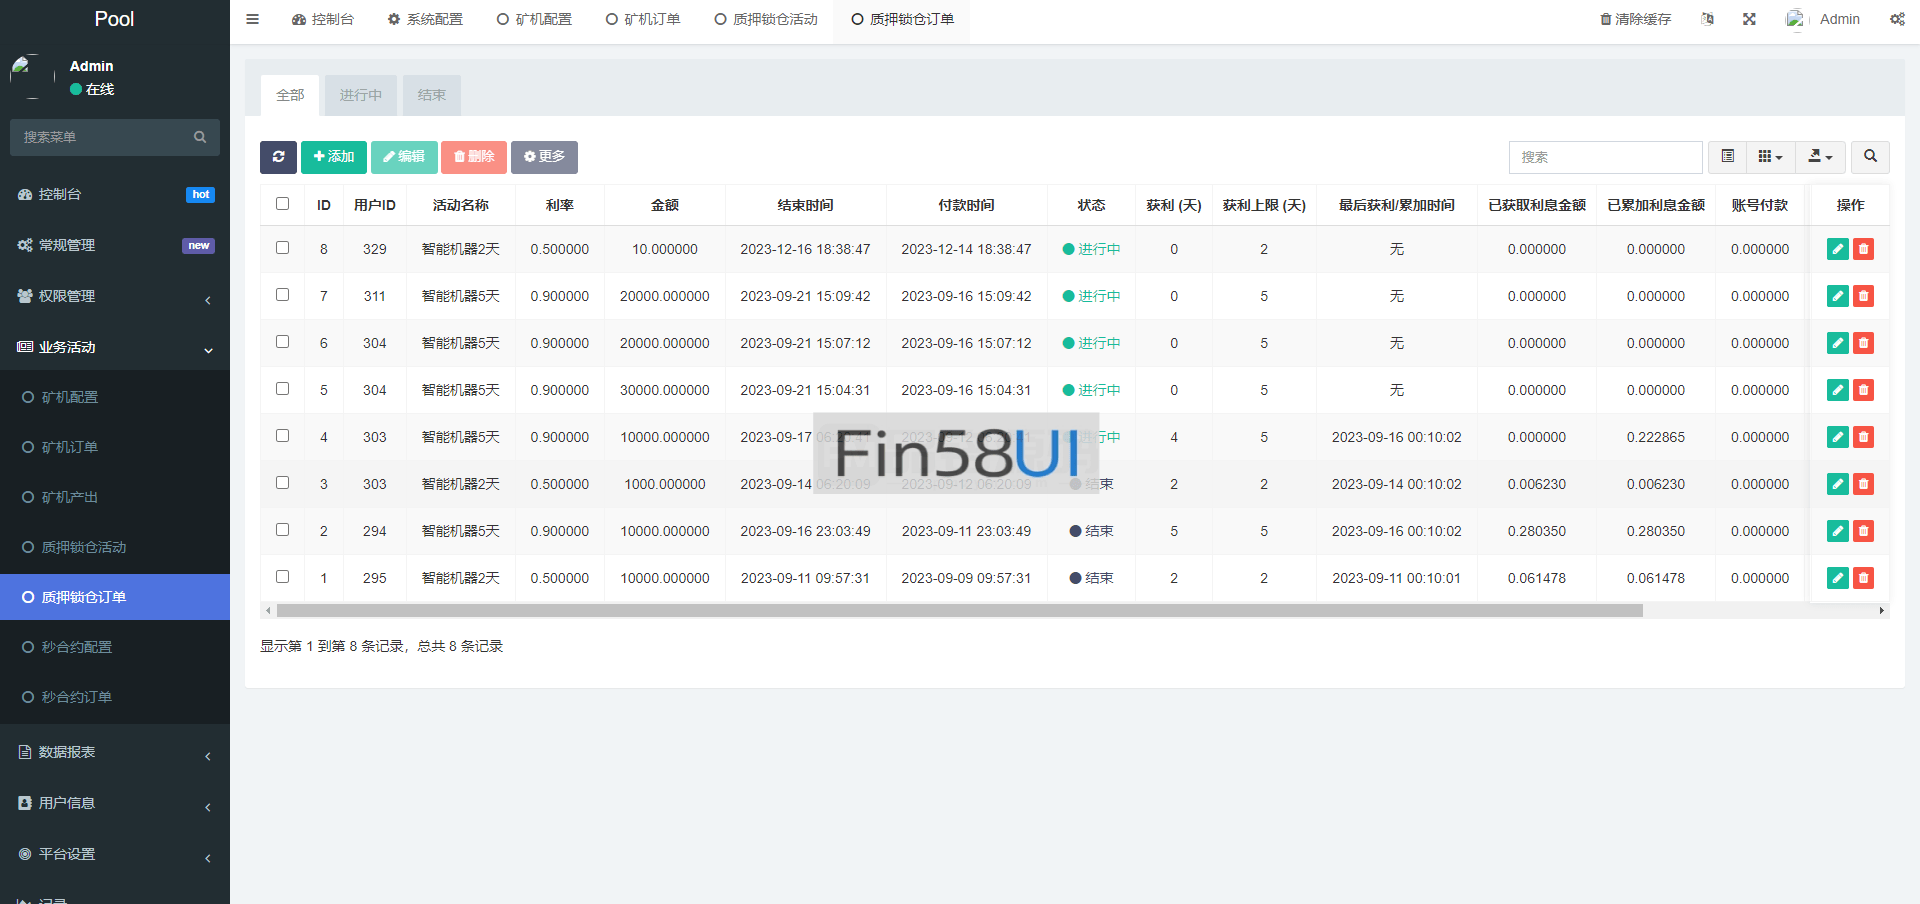The height and width of the screenshot is (904, 1920).
Task: Click green edit icon for order ID 8
Action: click(x=1837, y=249)
